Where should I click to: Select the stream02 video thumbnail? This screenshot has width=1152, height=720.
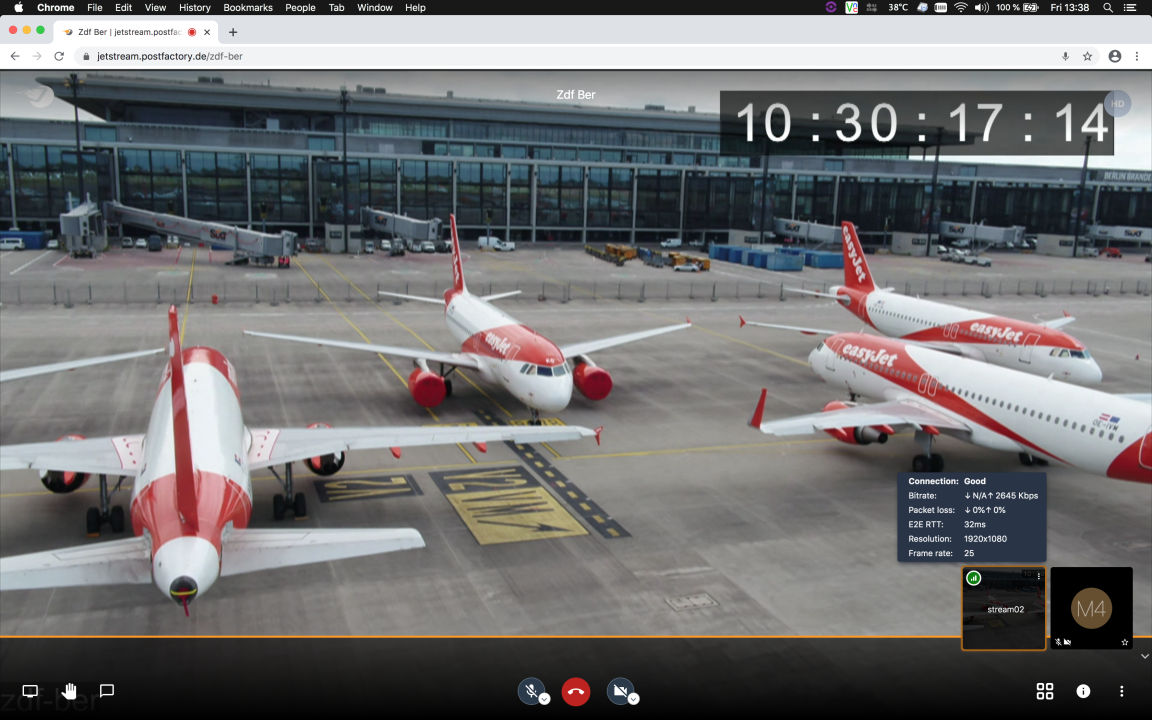tap(1004, 608)
